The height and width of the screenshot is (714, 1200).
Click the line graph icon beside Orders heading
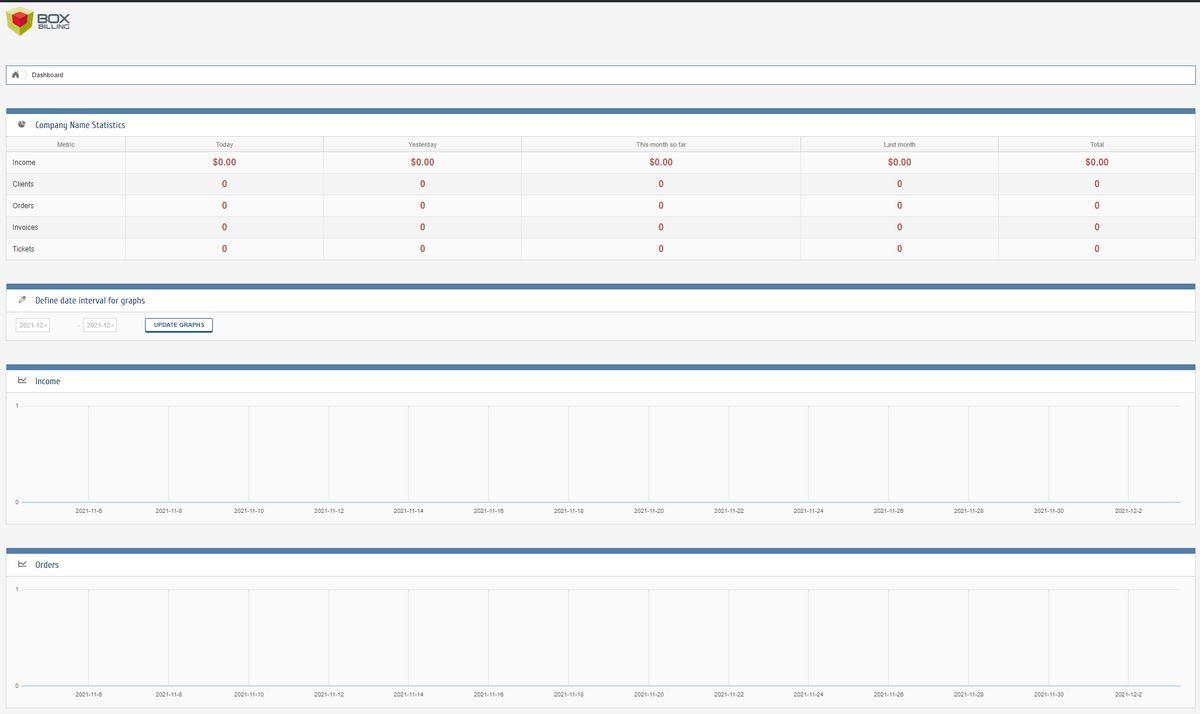[22, 564]
